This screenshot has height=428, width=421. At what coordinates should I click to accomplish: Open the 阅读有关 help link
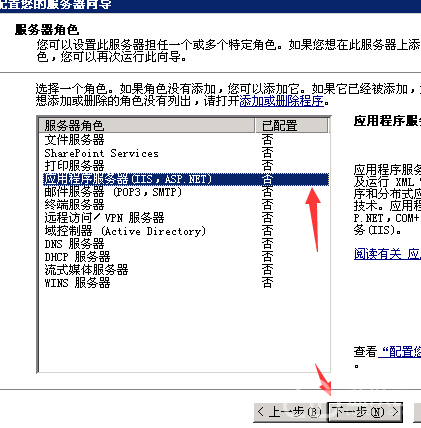point(387,254)
